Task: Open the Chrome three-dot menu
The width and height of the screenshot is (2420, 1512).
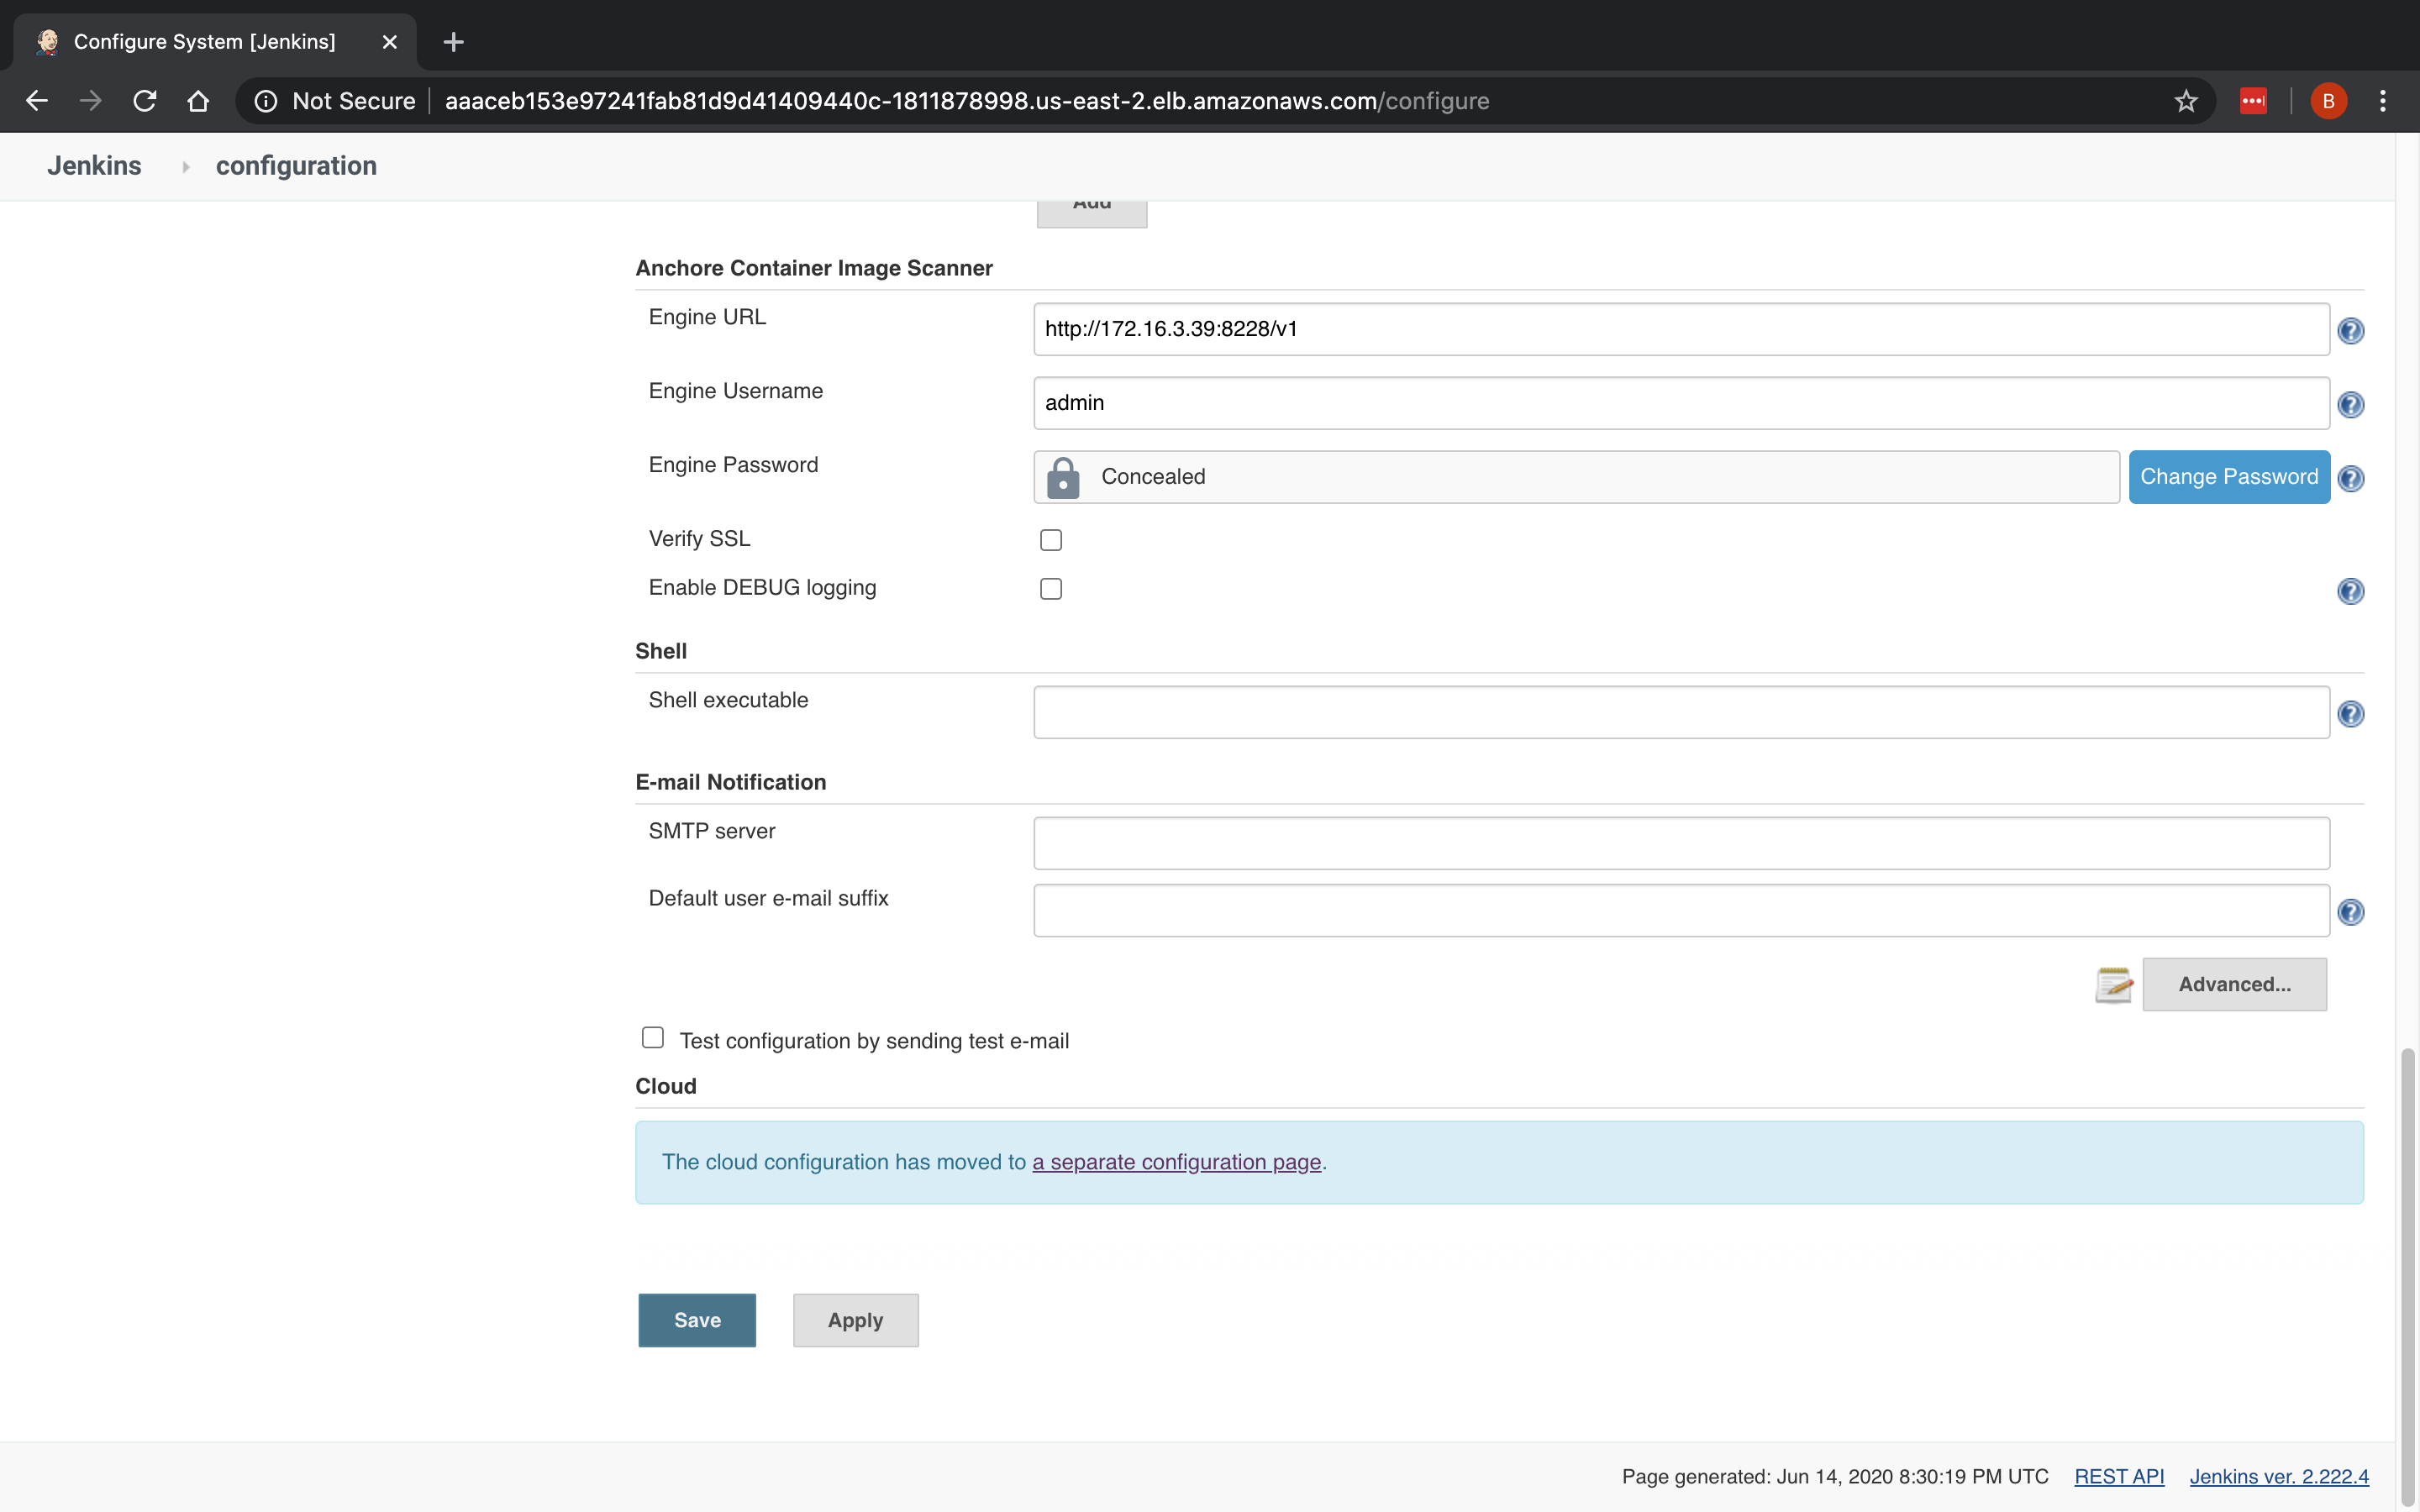Action: click(x=2383, y=101)
